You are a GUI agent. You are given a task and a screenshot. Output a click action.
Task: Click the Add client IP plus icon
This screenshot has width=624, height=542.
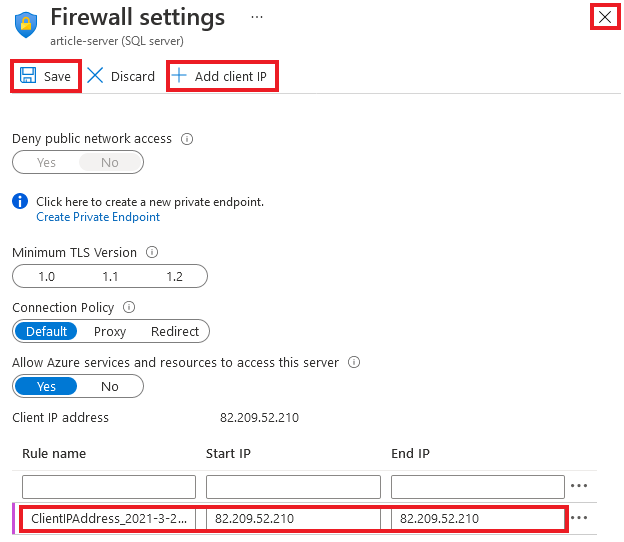point(180,76)
